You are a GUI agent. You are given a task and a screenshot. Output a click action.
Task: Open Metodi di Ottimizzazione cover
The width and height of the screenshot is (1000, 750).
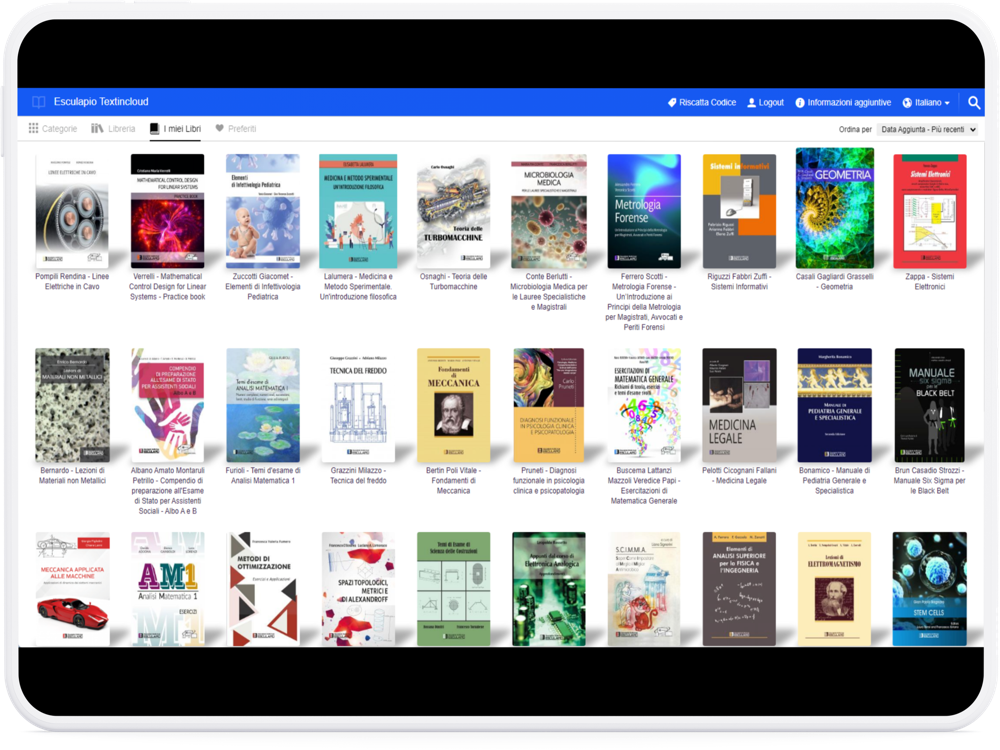[x=263, y=589]
